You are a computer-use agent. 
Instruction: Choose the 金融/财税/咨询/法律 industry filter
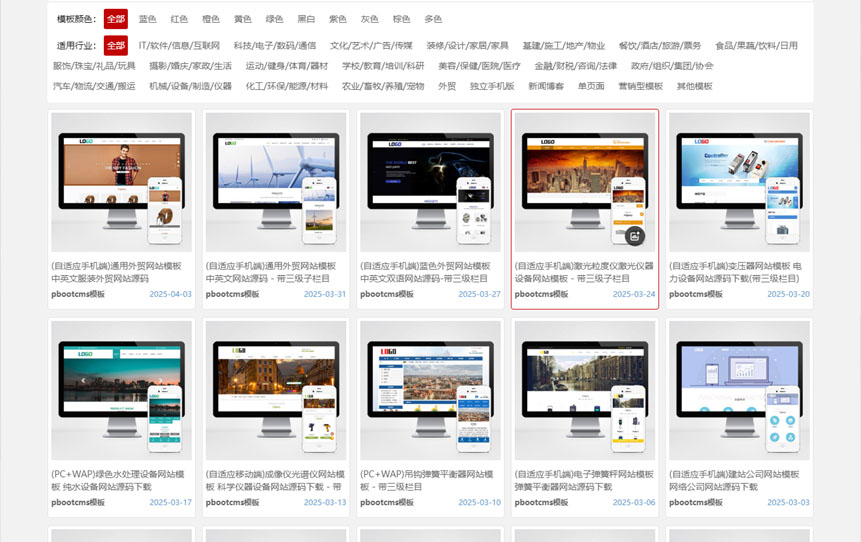click(576, 66)
